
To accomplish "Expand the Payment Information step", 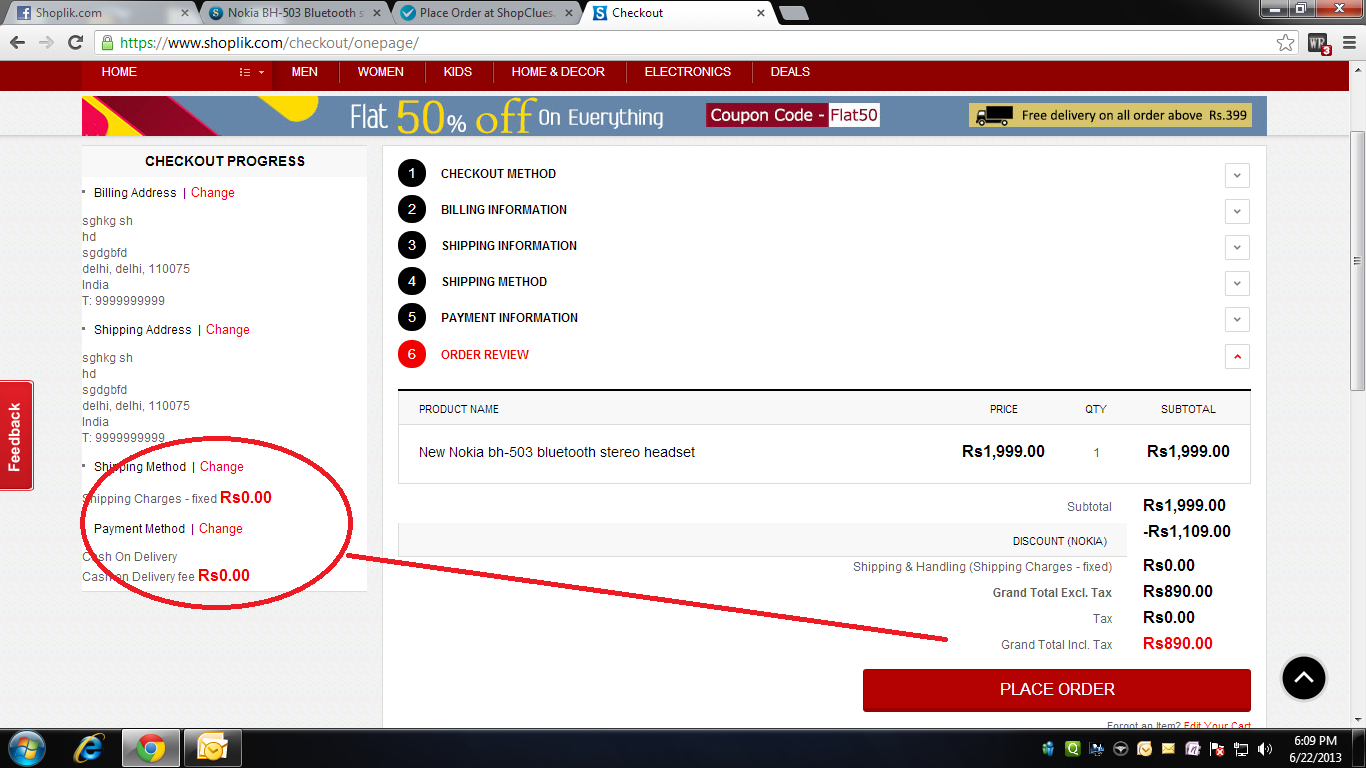I will (1237, 319).
